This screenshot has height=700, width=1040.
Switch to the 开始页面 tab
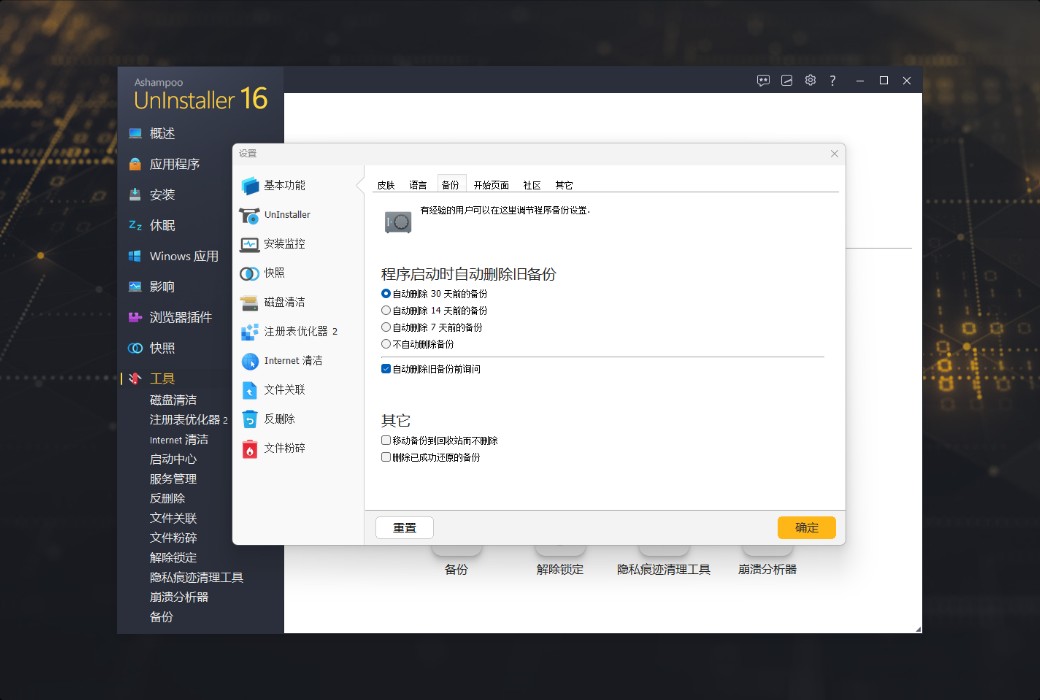pyautogui.click(x=491, y=185)
